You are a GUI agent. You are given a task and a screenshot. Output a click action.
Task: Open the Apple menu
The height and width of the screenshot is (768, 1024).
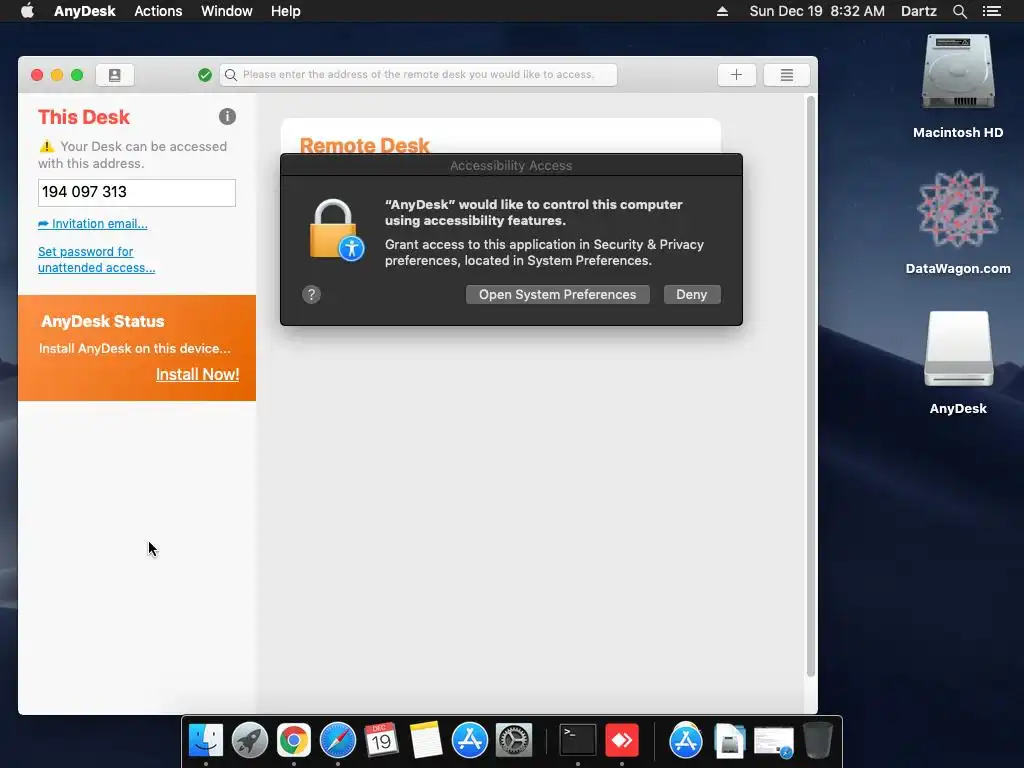27,11
